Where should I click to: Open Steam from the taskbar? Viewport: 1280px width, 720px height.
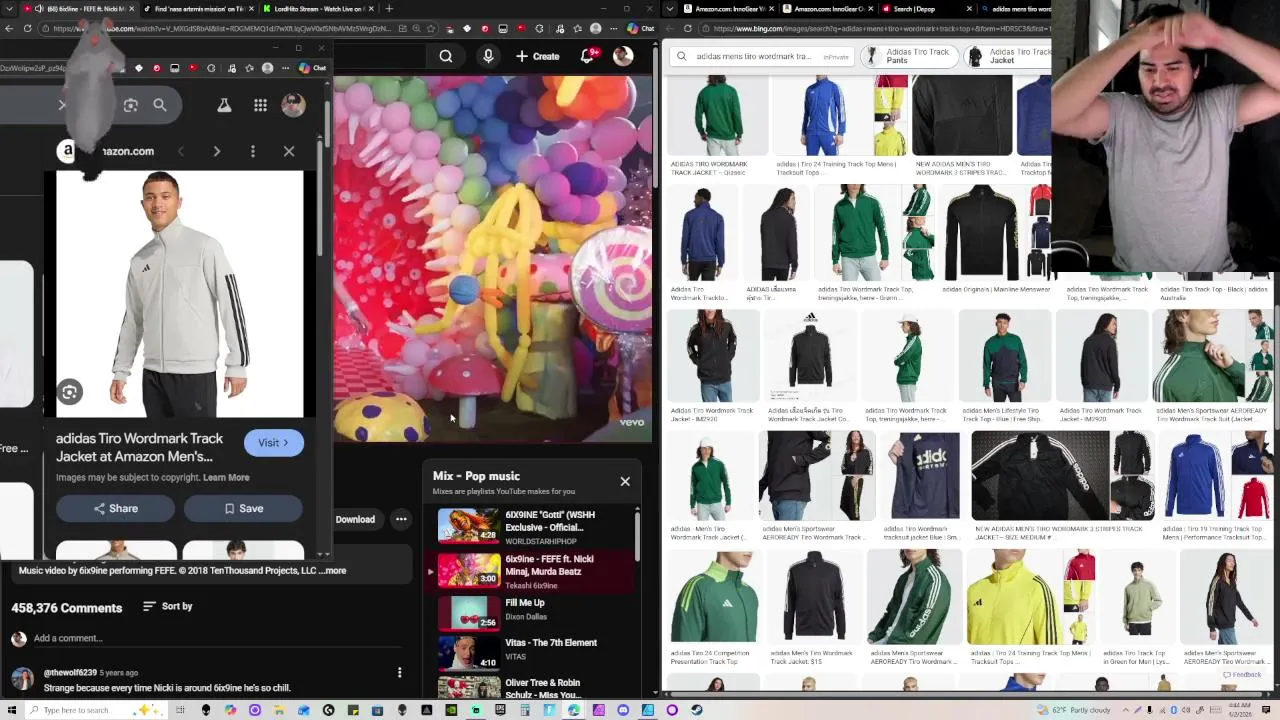(x=696, y=710)
